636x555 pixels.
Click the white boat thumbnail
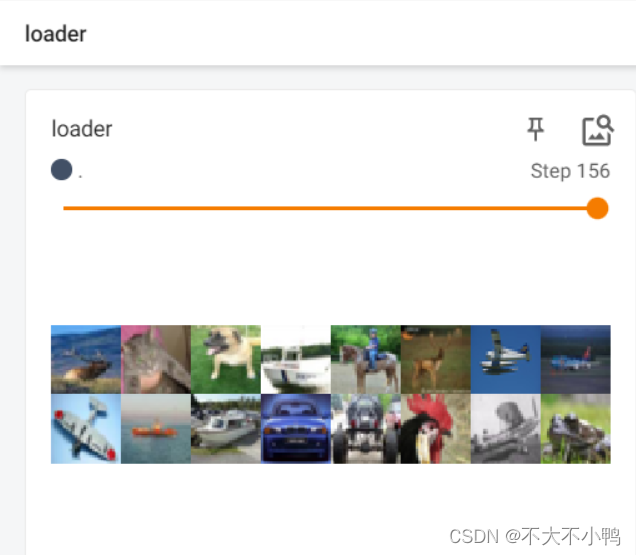(x=296, y=359)
